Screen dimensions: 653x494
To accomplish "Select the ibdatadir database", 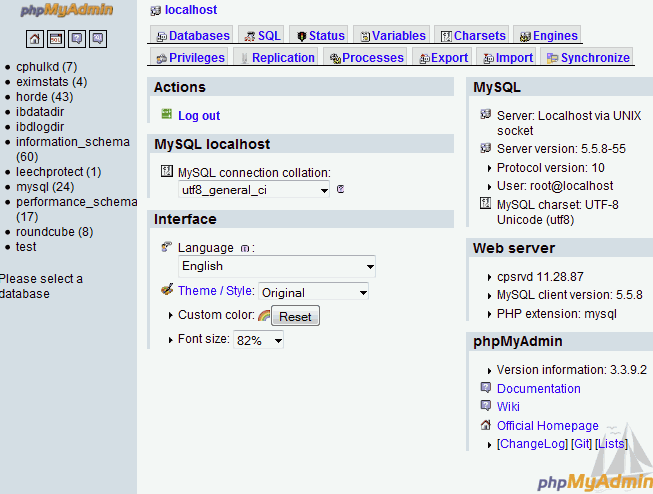I will [x=40, y=112].
